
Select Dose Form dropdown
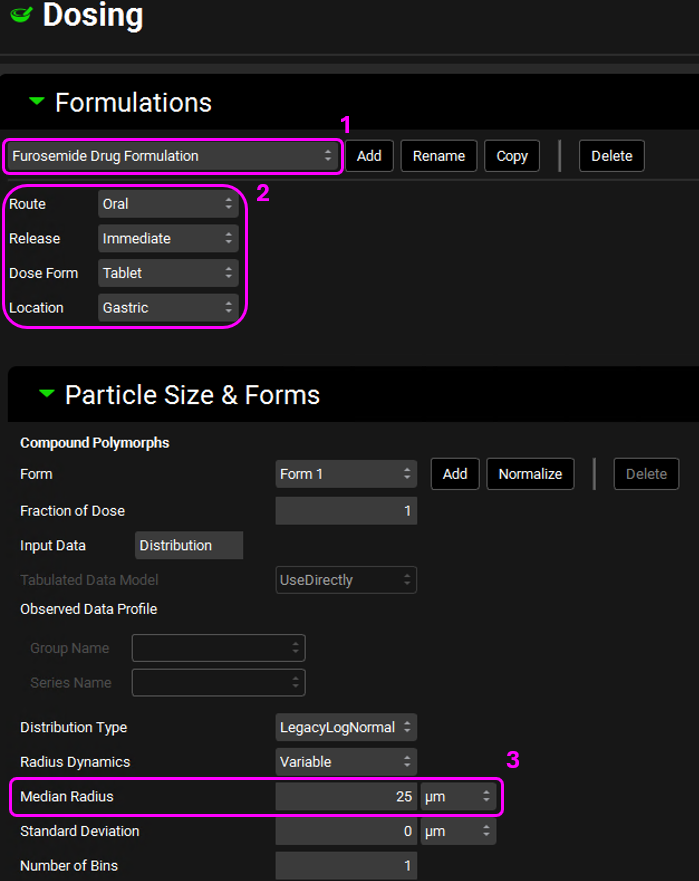click(x=167, y=273)
